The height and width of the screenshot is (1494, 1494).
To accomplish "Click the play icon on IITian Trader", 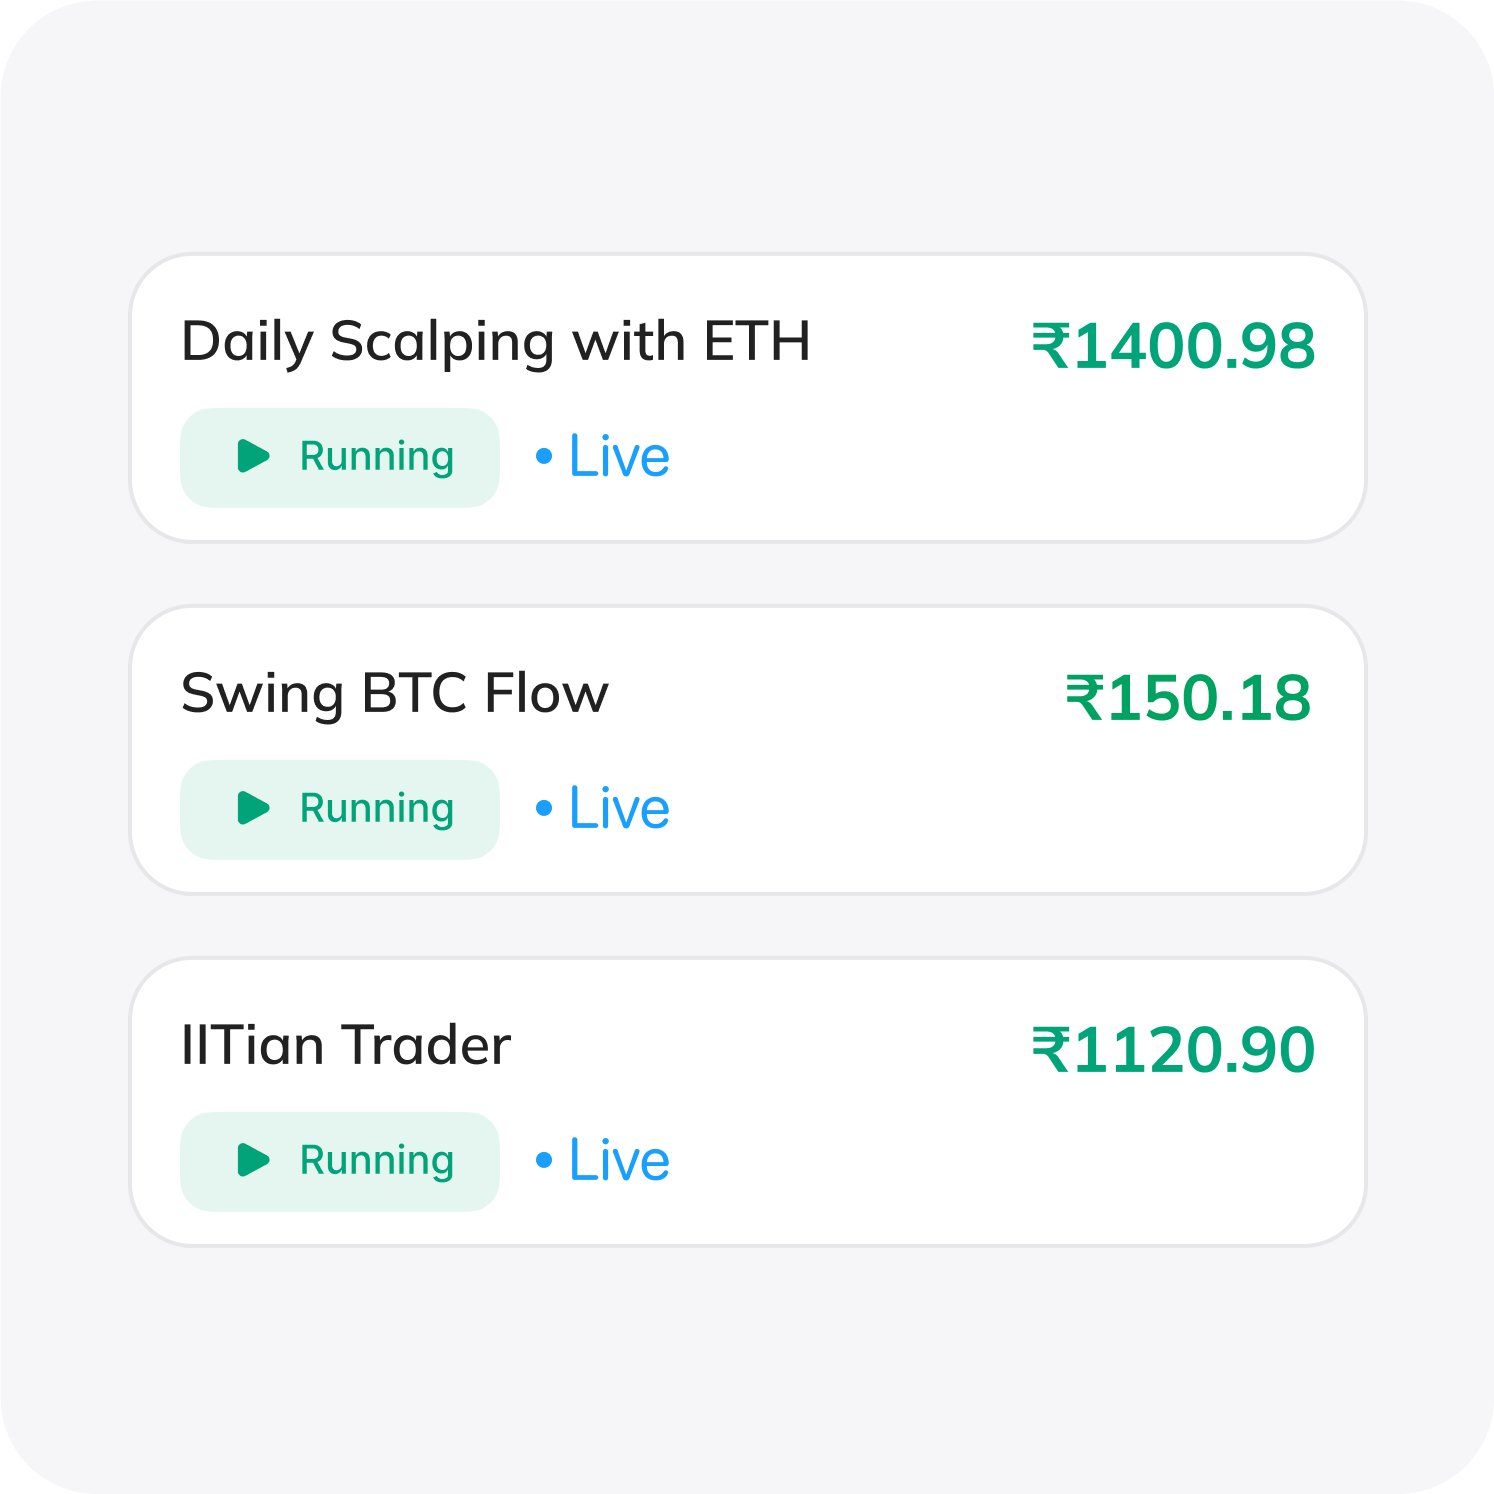I will click(252, 1161).
